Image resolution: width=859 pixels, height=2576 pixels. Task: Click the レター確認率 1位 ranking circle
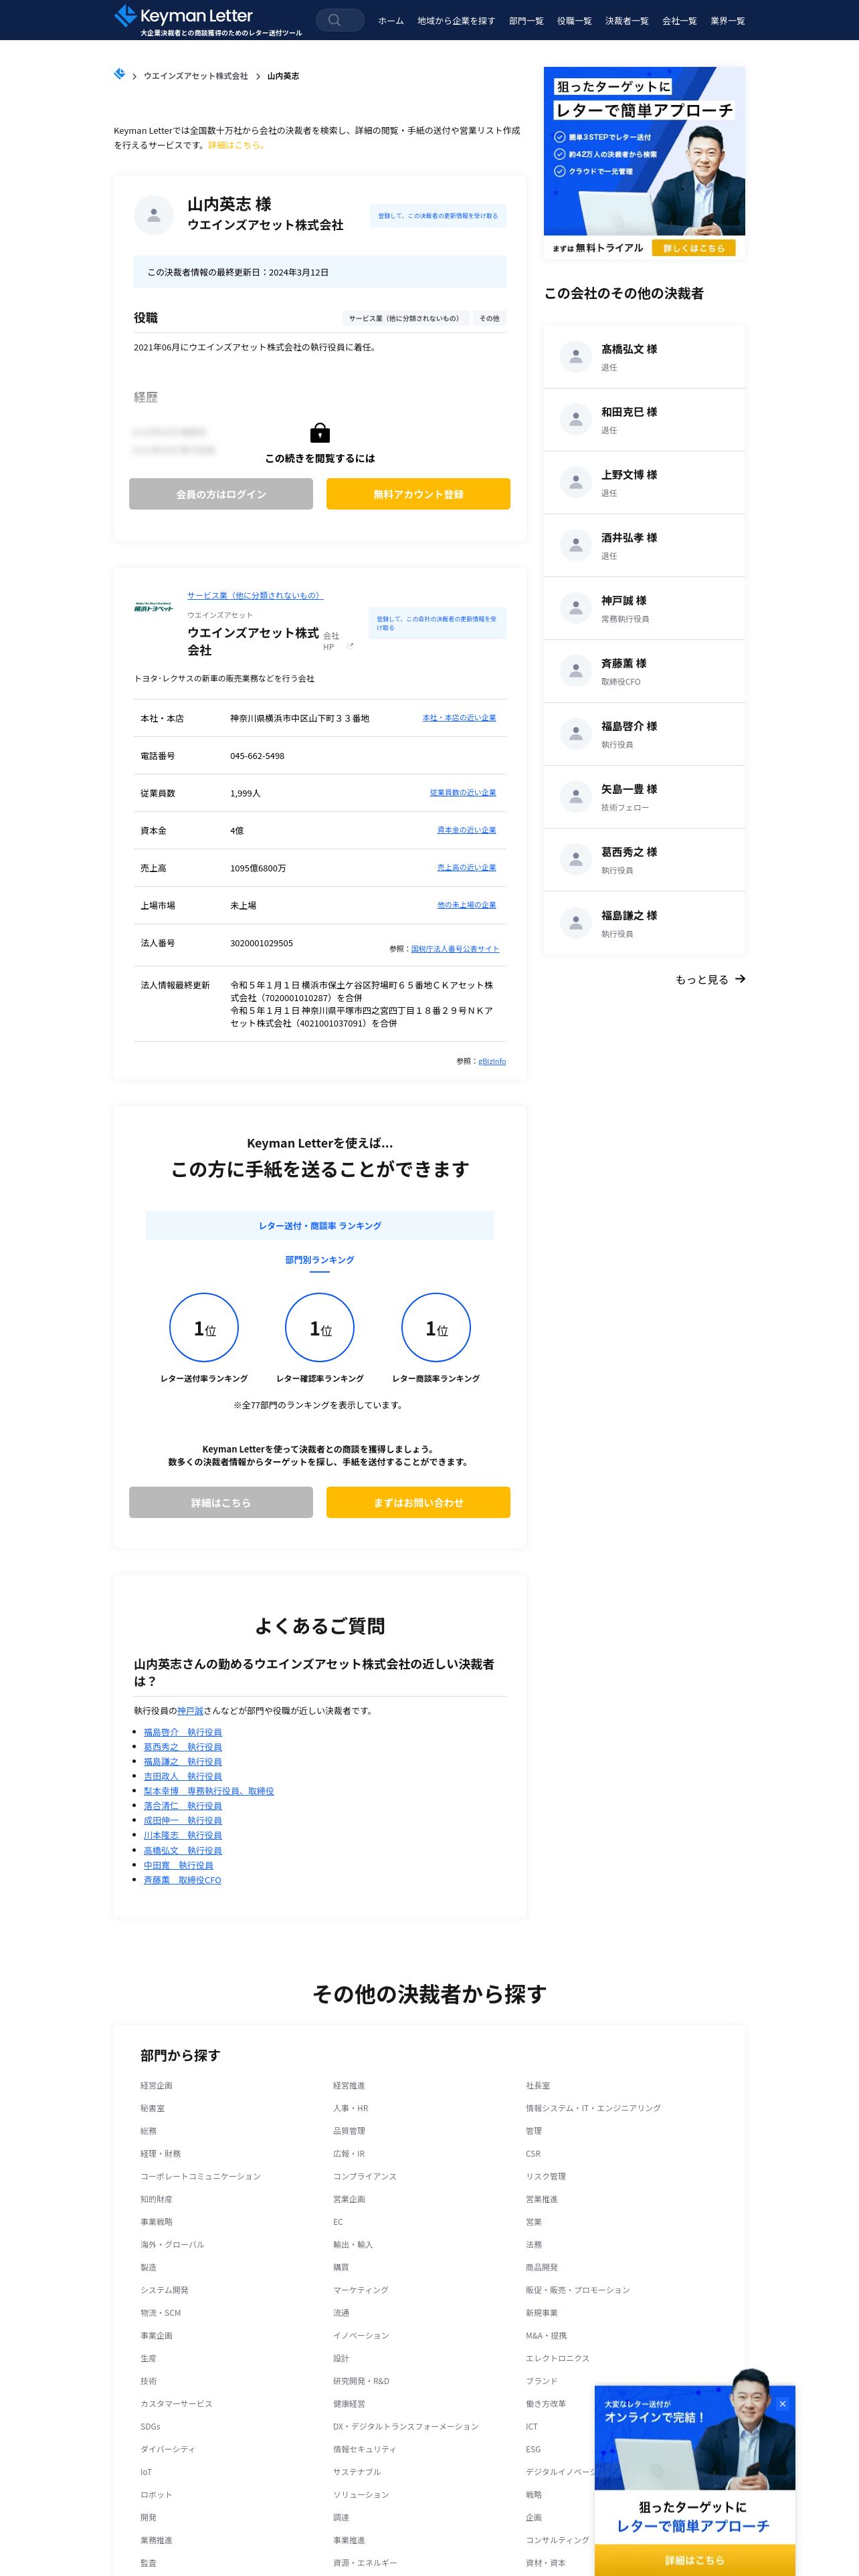(x=320, y=1328)
